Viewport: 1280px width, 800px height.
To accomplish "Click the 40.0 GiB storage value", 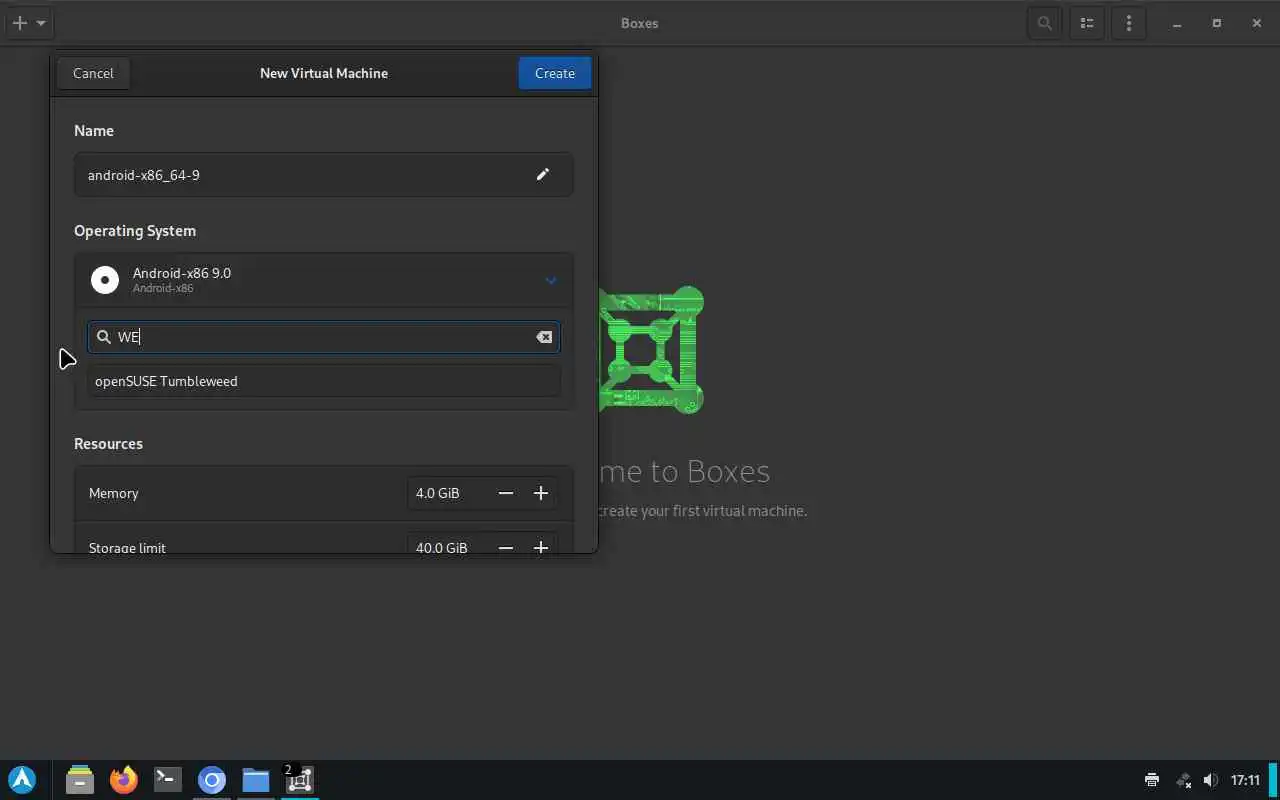I will click(442, 547).
